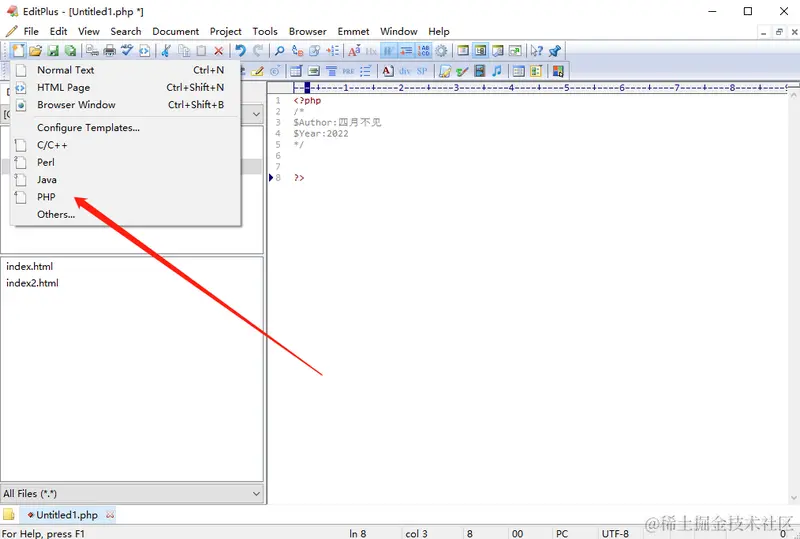800x539 pixels.
Task: Insert a table using the HTML toolbar
Action: [x=296, y=71]
